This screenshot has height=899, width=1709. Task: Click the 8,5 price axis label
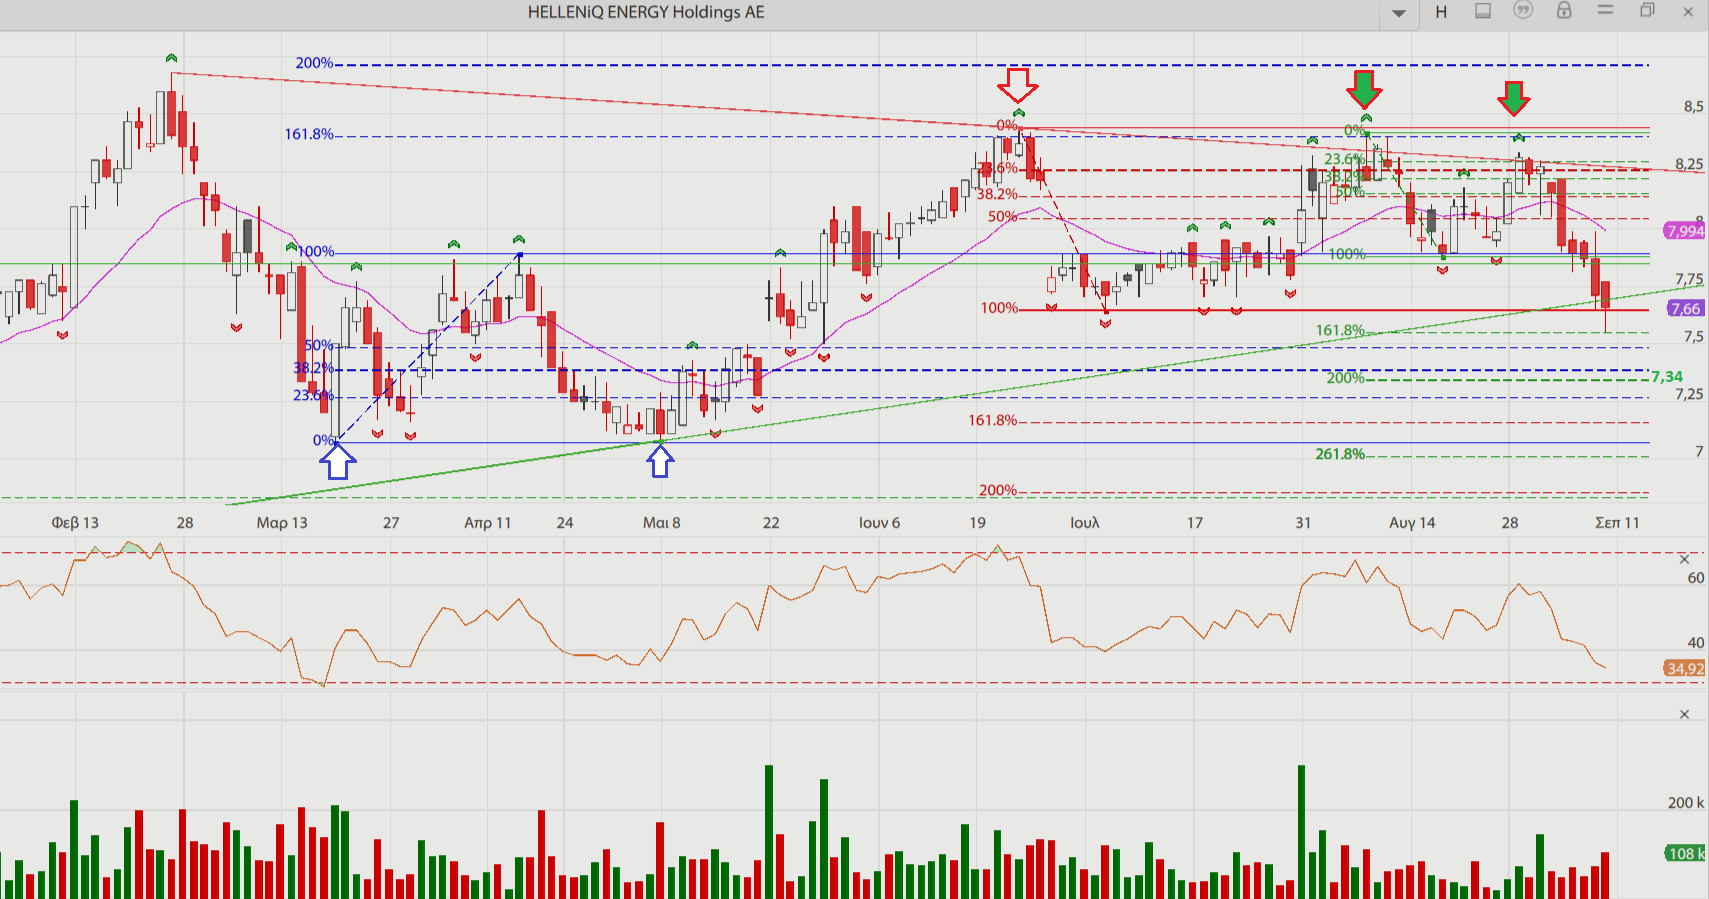click(x=1693, y=107)
